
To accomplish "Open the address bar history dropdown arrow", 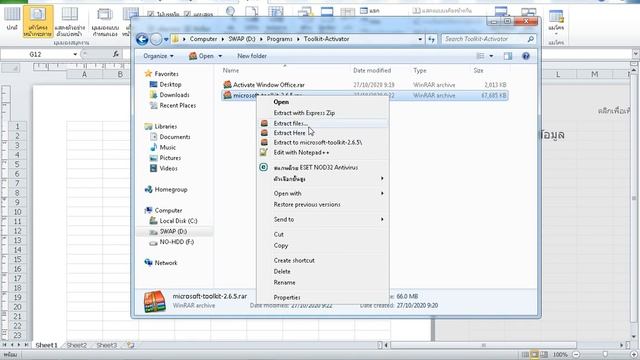I will coord(420,39).
